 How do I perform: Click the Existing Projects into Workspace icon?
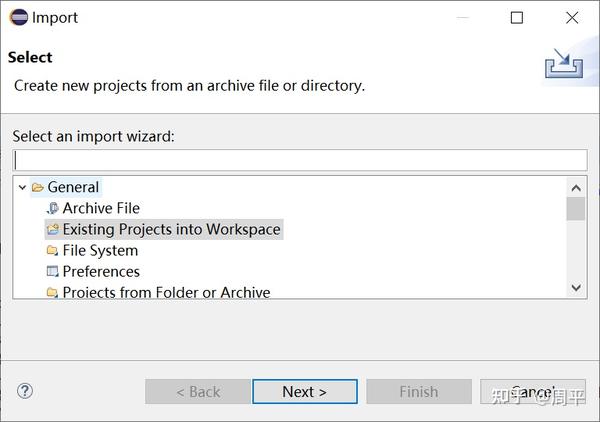53,229
